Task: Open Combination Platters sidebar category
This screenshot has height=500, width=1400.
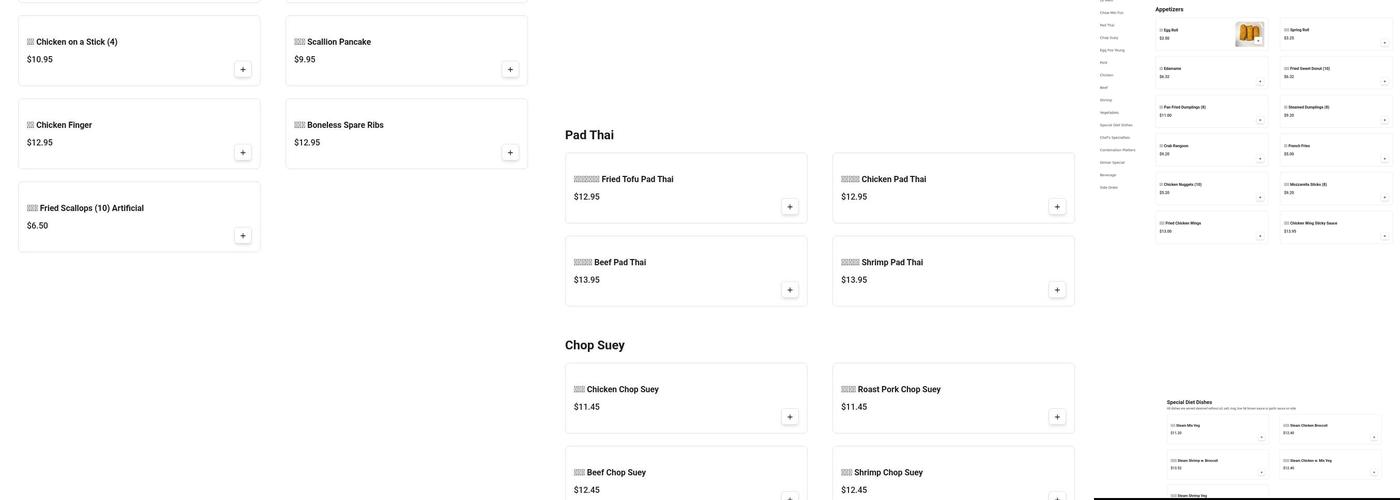Action: pyautogui.click(x=1117, y=150)
